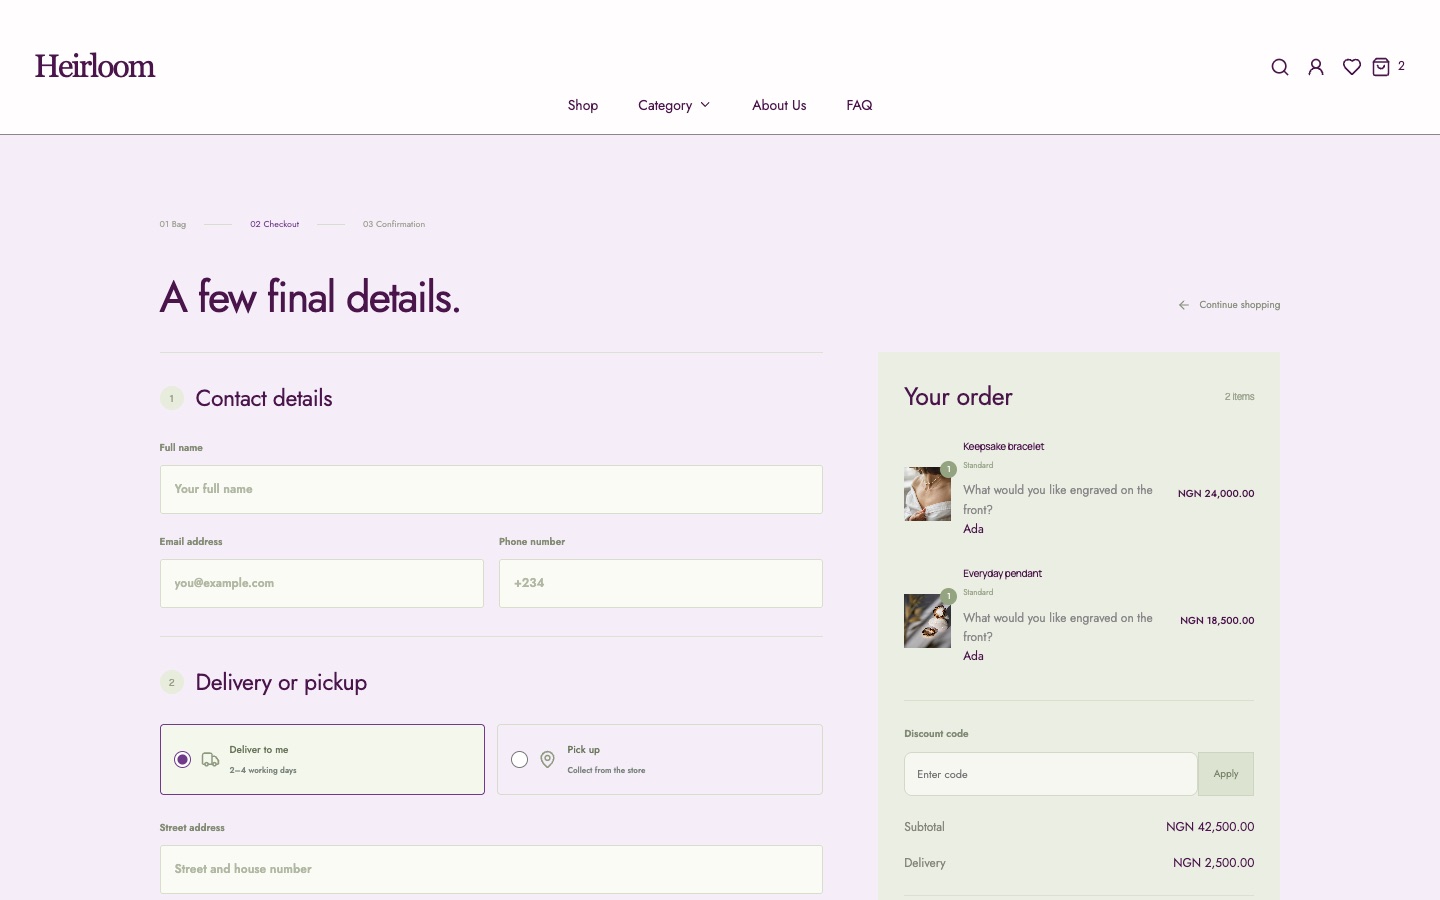Screen dimensions: 1440x900
Task: Focus the Enter code discount field
Action: click(x=1051, y=774)
